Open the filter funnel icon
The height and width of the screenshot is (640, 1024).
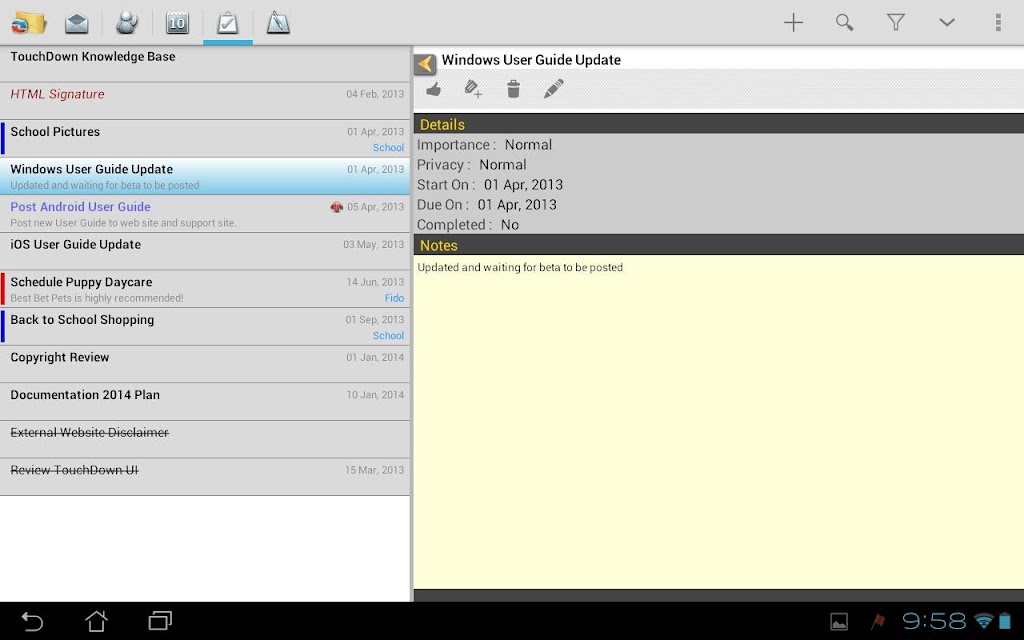point(896,23)
